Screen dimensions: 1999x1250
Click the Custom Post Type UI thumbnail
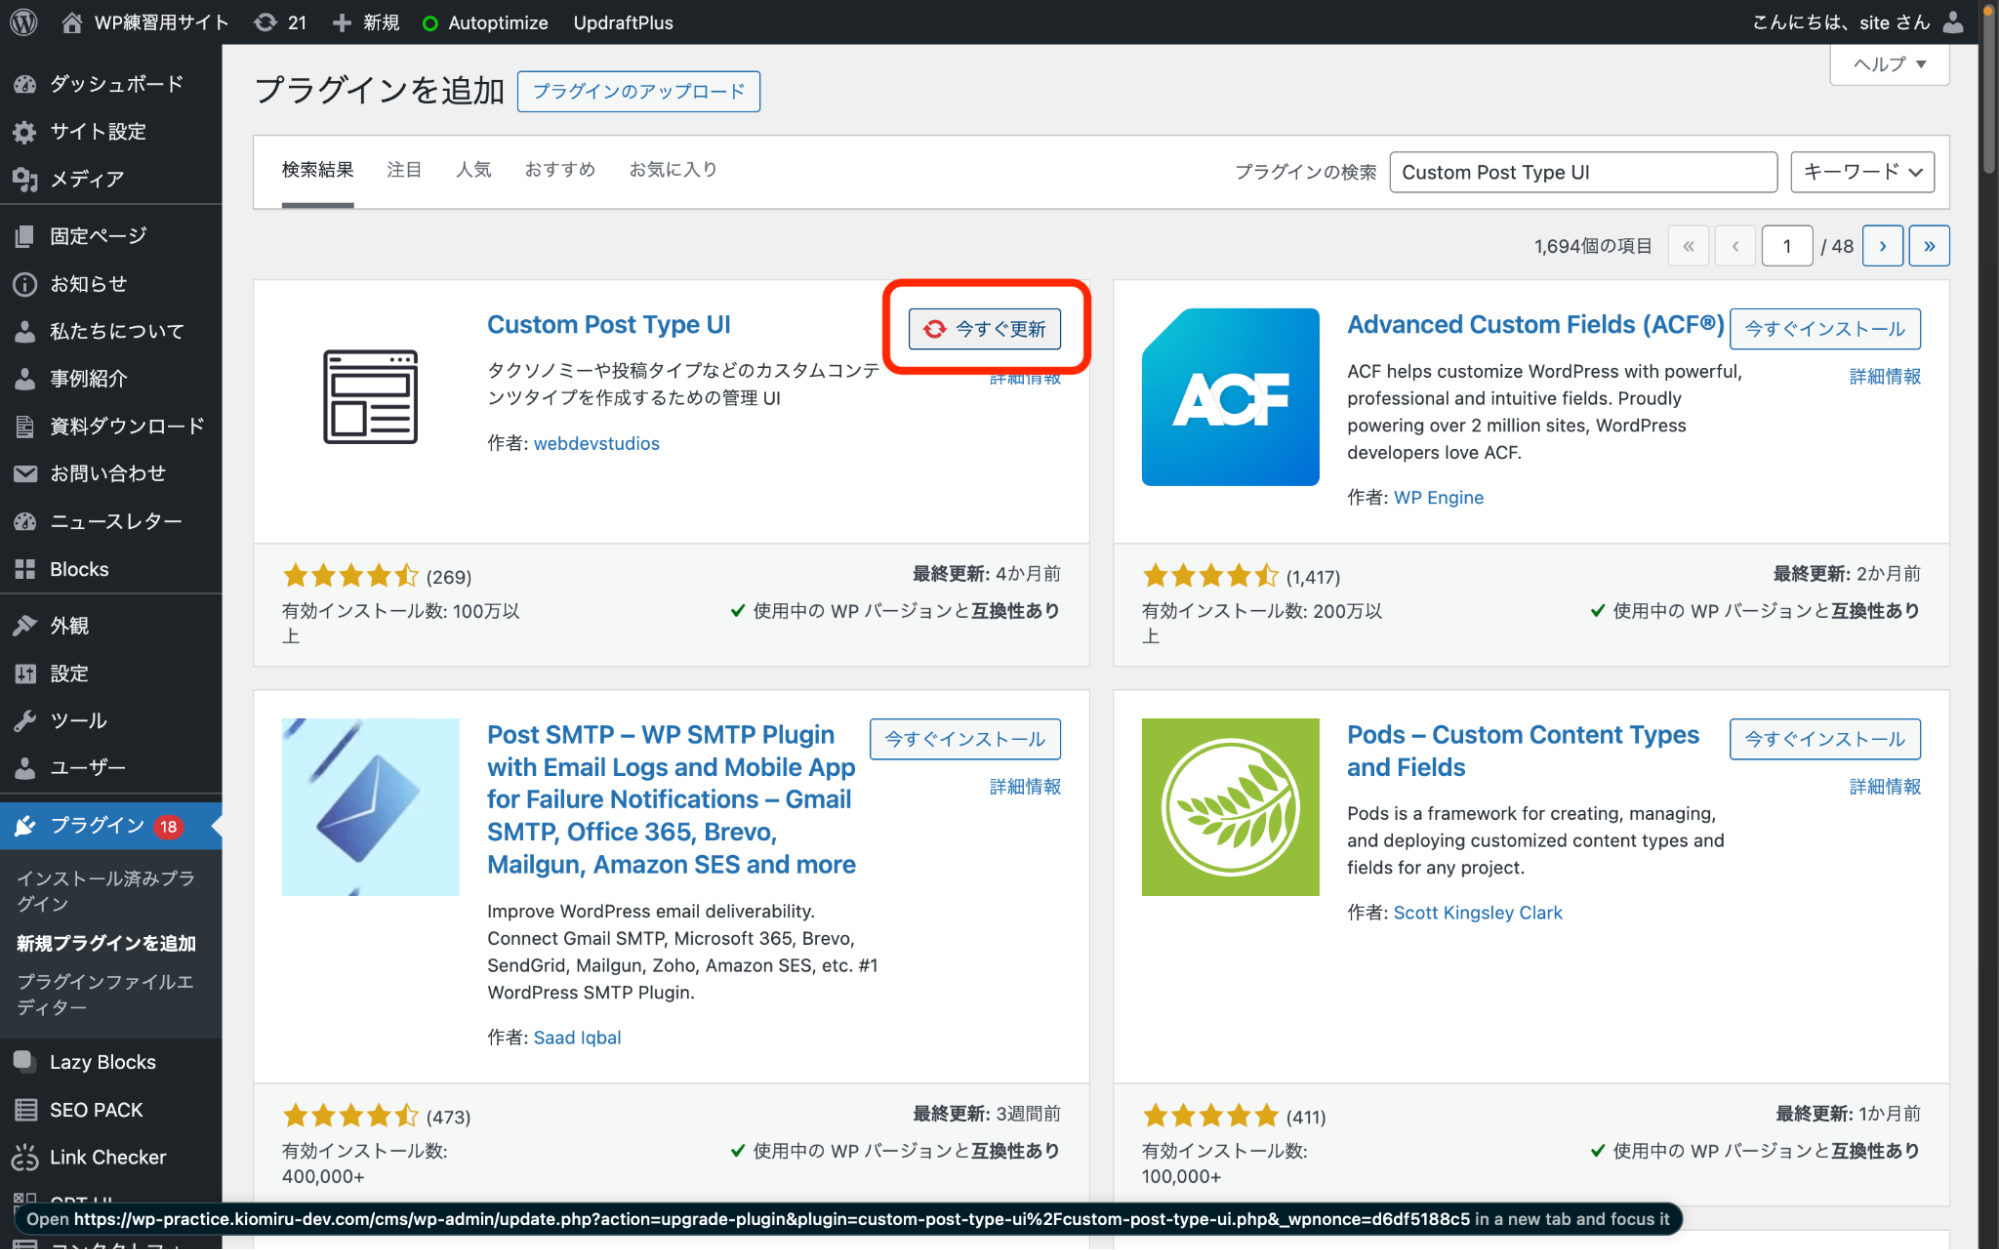(x=370, y=397)
